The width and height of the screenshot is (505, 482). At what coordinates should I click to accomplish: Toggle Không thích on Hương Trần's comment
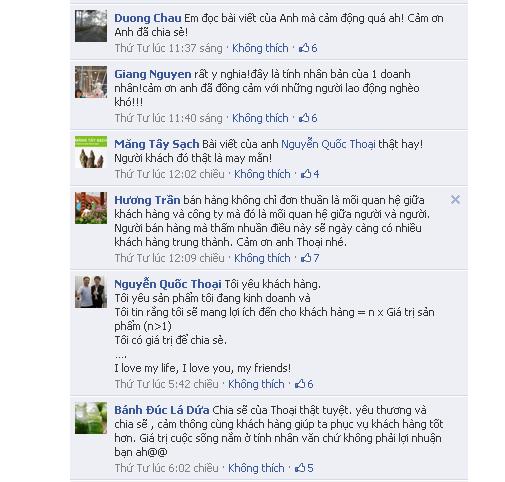[262, 258]
